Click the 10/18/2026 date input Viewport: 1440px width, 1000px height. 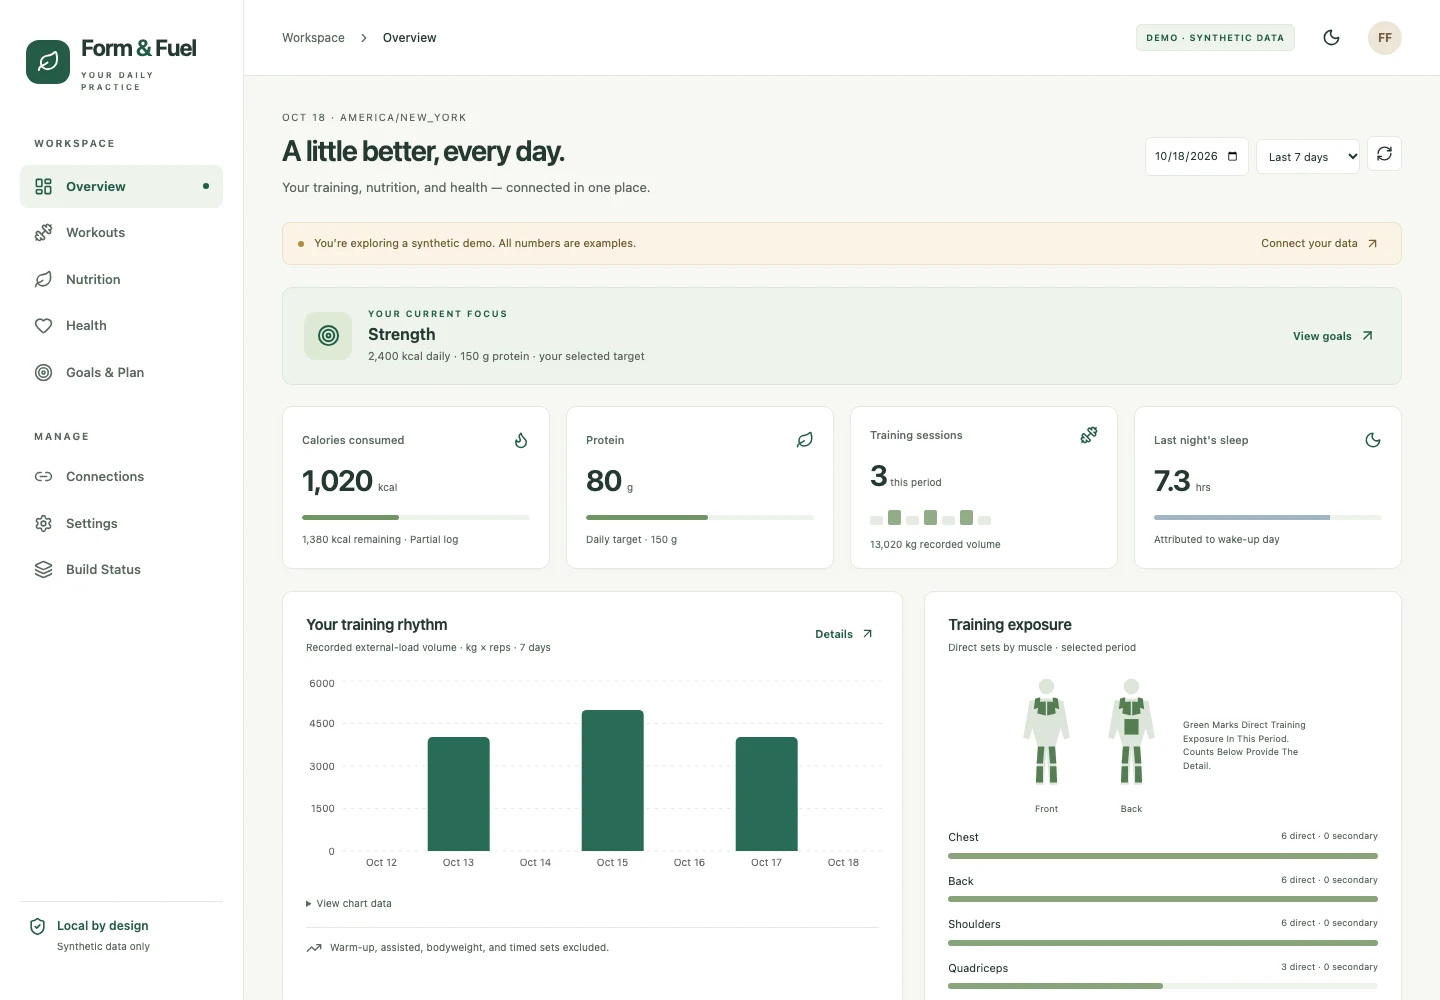(1197, 156)
